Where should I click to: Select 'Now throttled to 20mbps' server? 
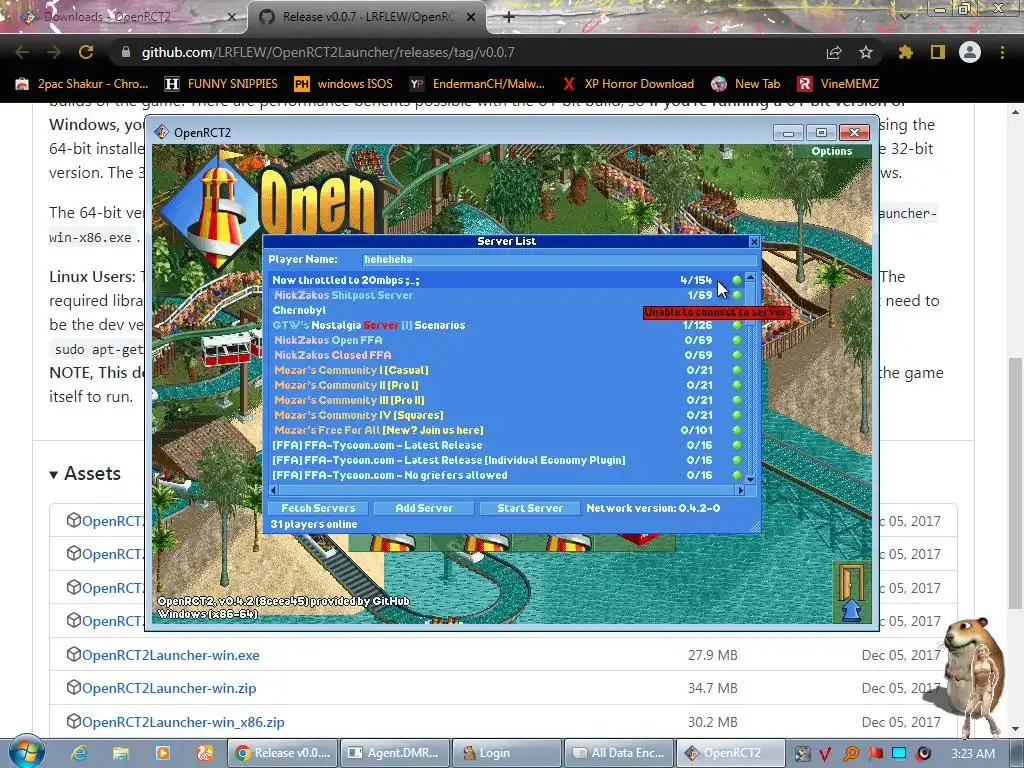tap(507, 280)
